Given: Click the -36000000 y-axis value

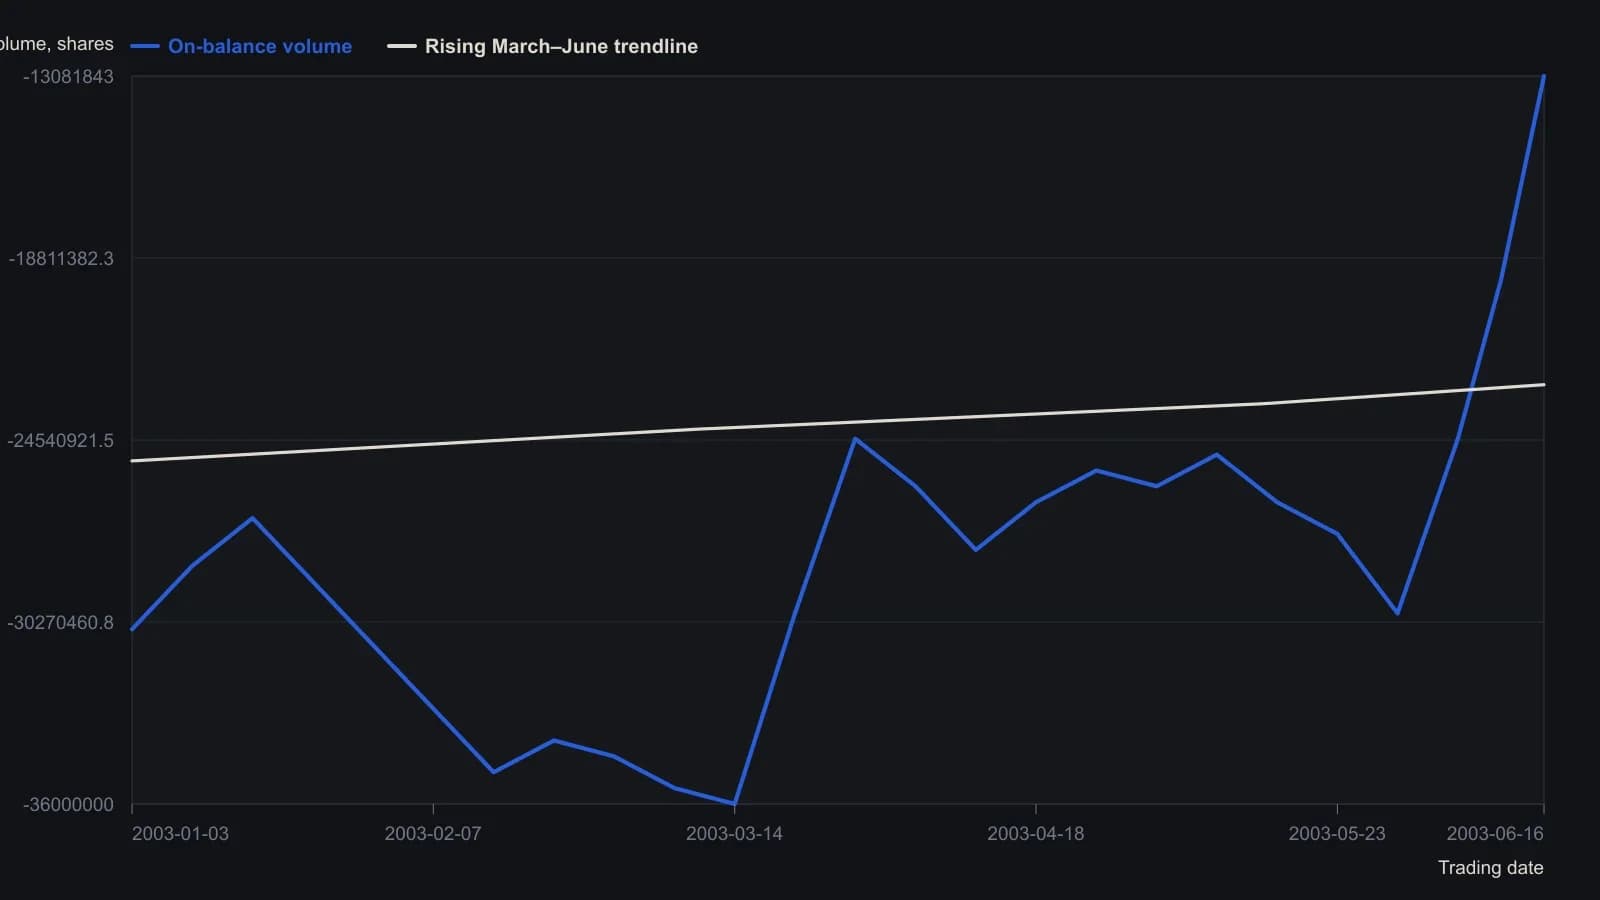Looking at the screenshot, I should tap(68, 805).
